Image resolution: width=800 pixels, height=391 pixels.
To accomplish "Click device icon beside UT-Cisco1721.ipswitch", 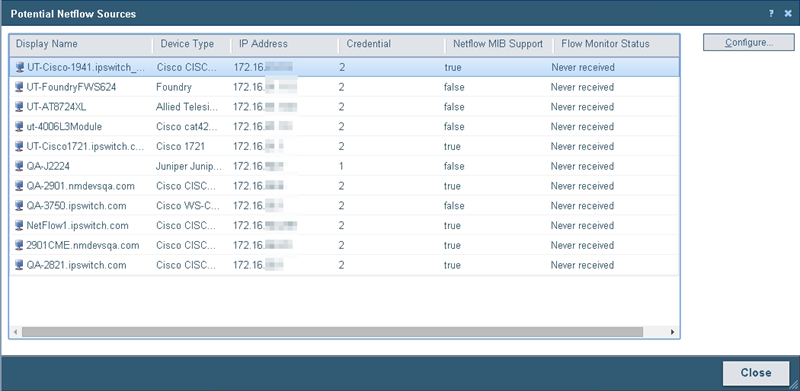I will [x=19, y=146].
